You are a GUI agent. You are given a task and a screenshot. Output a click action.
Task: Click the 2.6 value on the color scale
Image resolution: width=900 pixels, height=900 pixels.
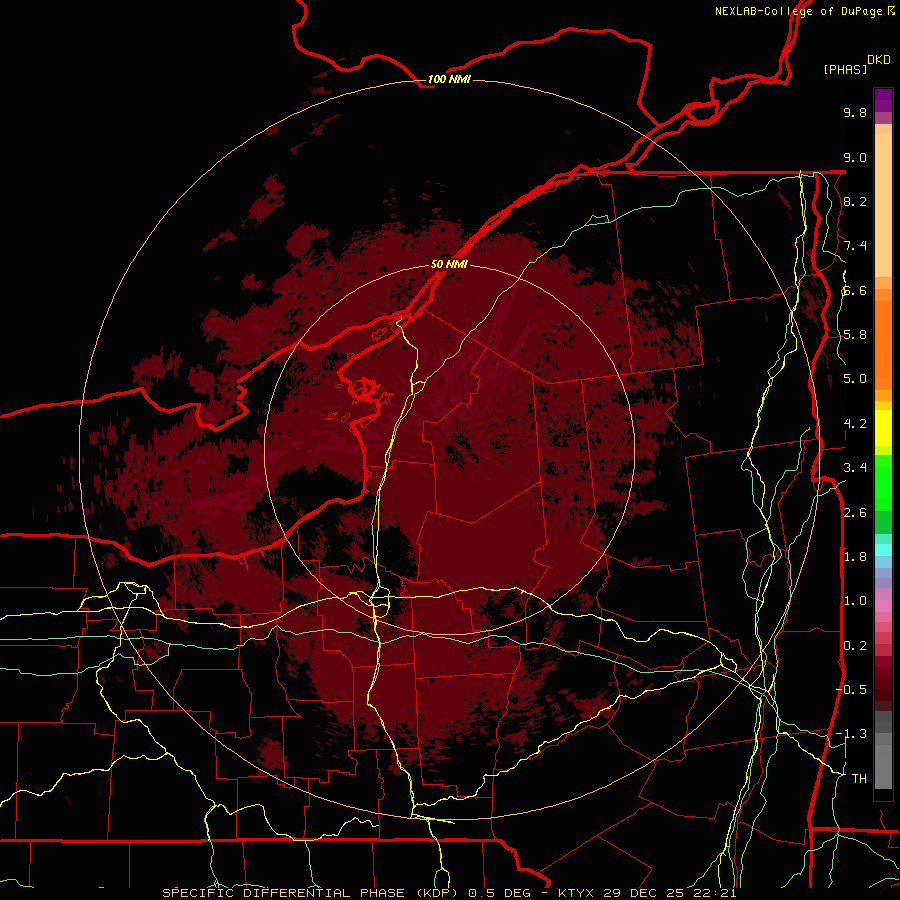[855, 513]
